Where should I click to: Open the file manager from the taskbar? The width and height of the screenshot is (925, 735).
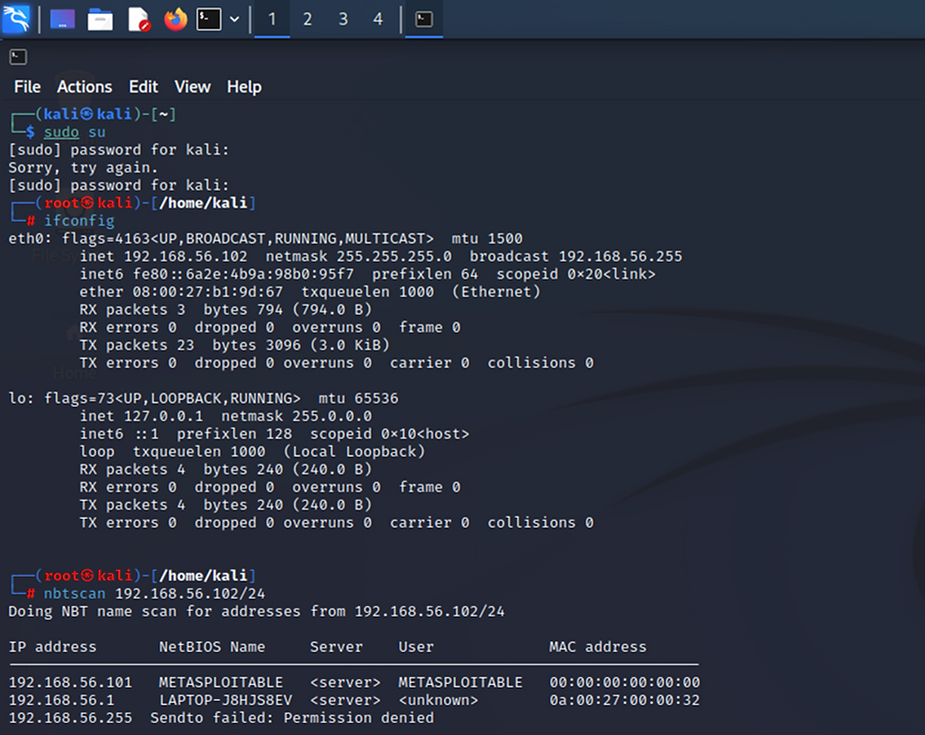(100, 18)
